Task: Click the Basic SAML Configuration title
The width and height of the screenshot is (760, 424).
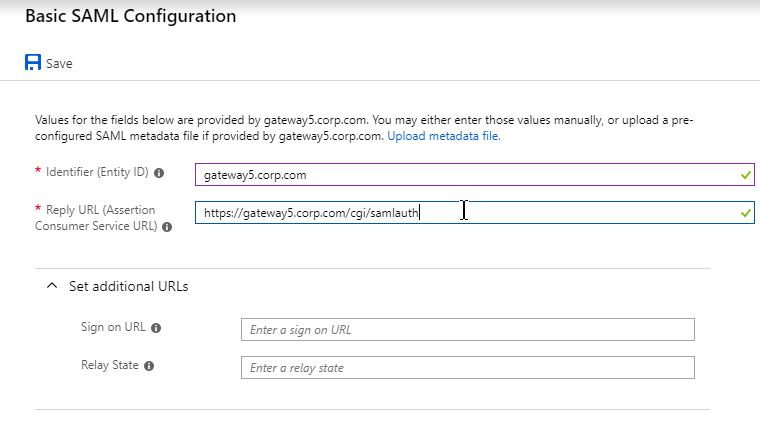Action: coord(130,16)
